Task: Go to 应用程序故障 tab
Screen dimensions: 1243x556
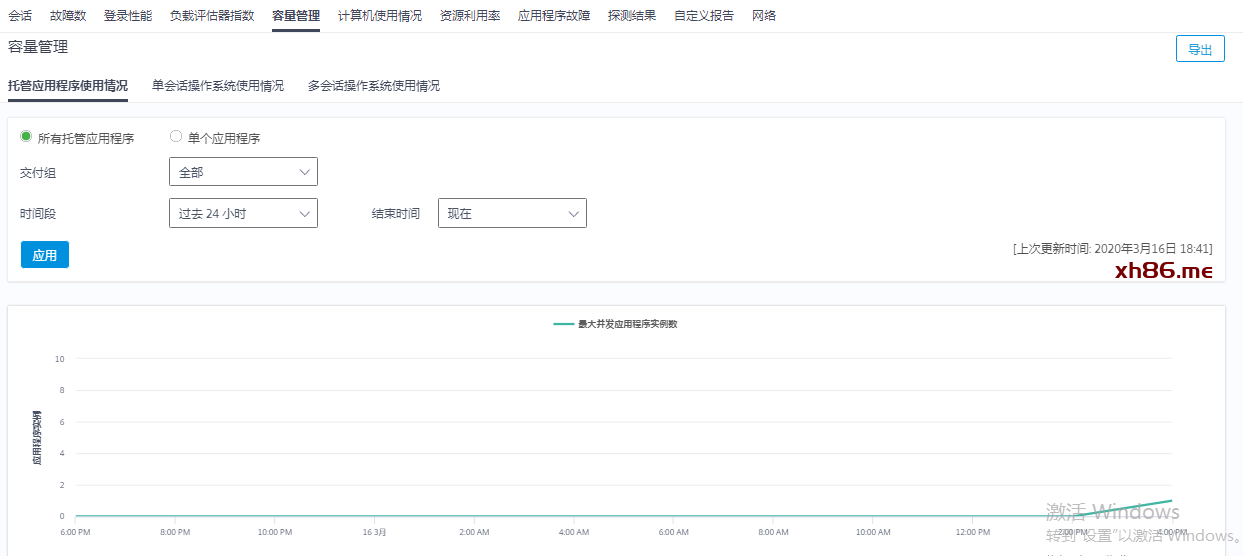Action: (x=554, y=16)
